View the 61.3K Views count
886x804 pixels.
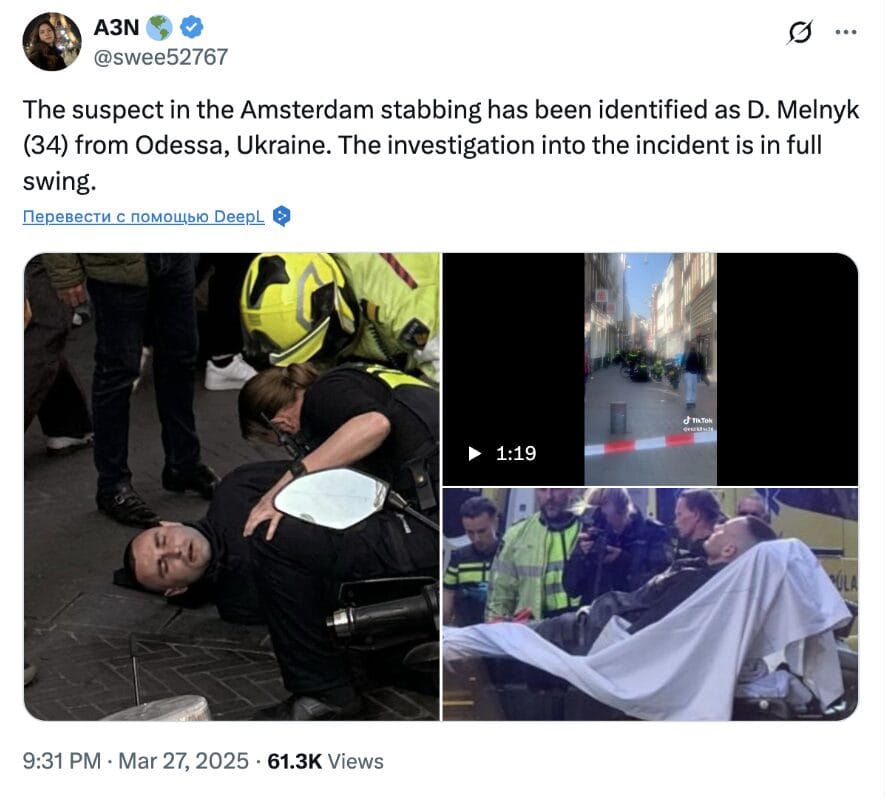325,761
